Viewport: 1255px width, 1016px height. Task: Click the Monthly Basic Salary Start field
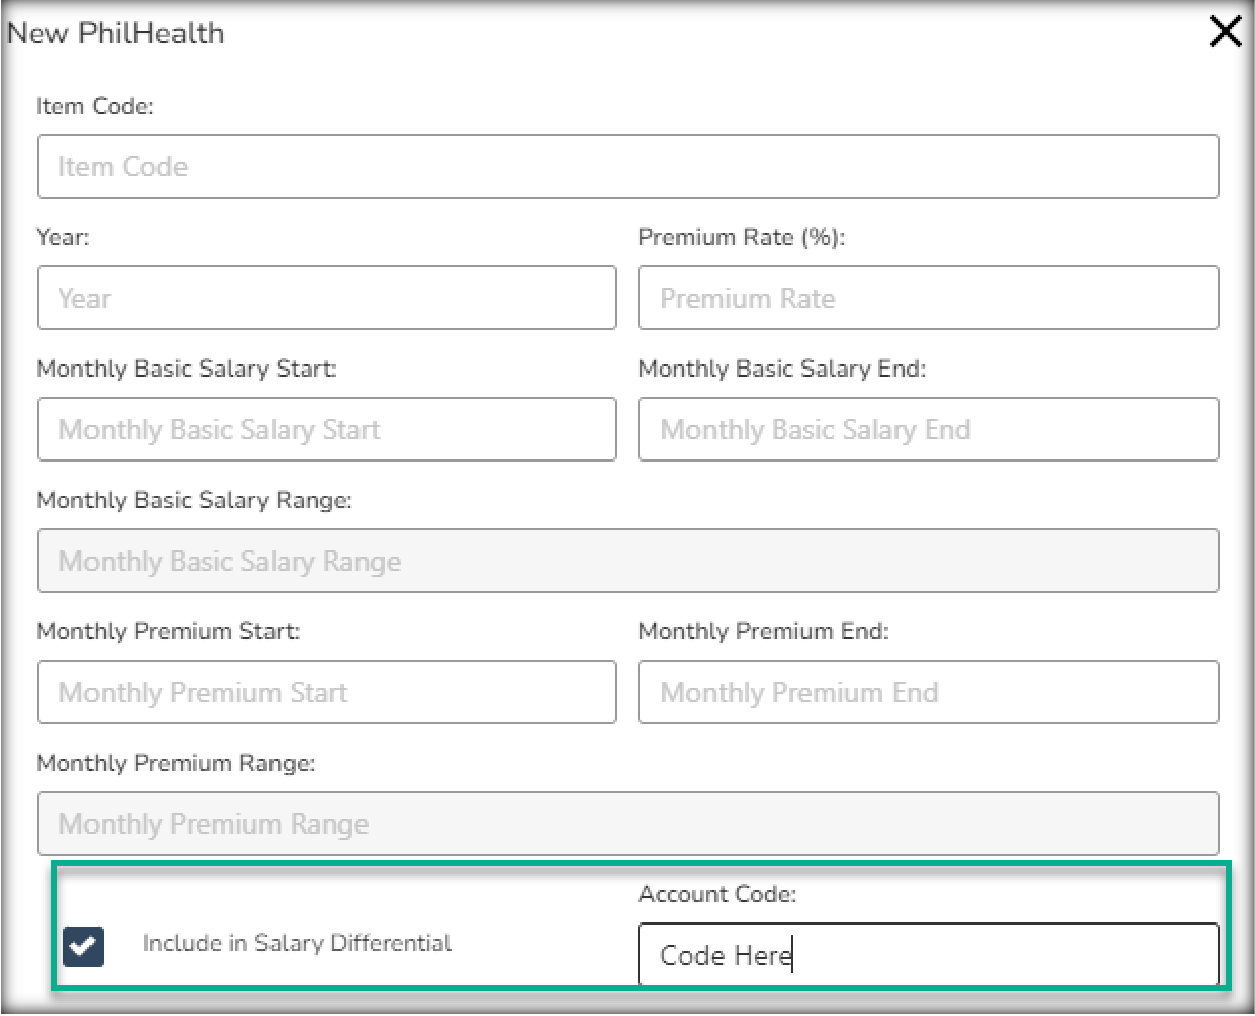(326, 430)
